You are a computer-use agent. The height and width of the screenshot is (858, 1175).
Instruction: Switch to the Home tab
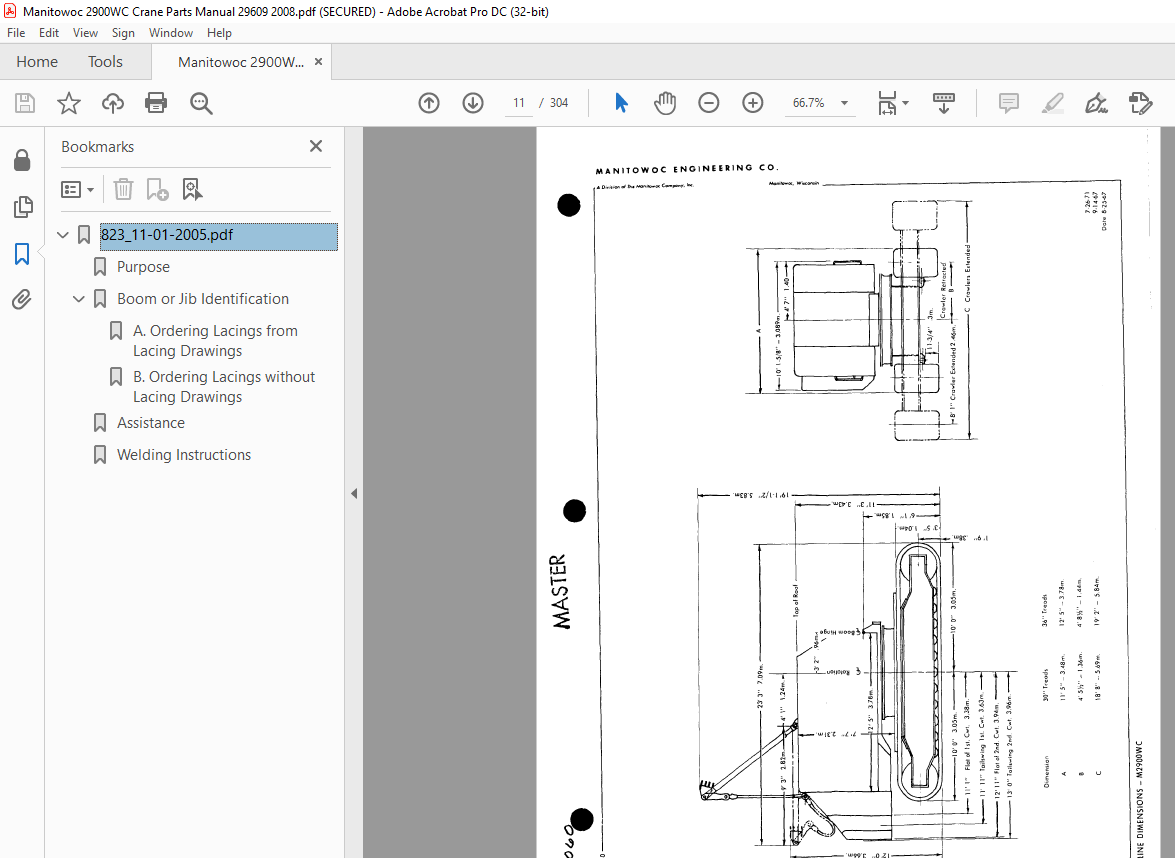click(37, 61)
